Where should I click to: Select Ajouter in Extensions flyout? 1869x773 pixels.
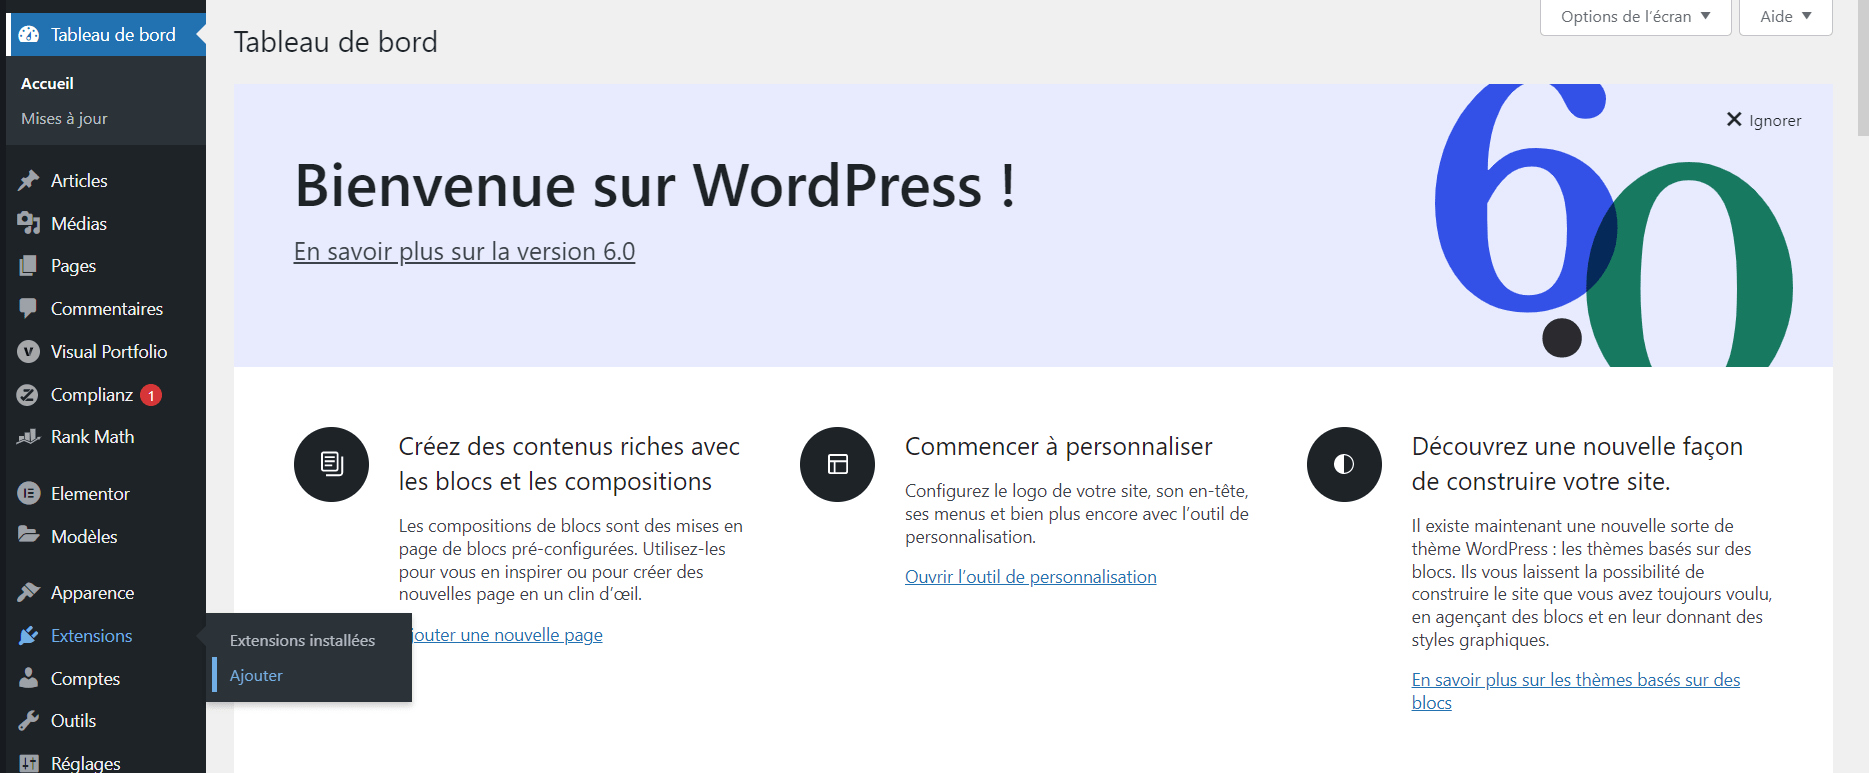[256, 675]
